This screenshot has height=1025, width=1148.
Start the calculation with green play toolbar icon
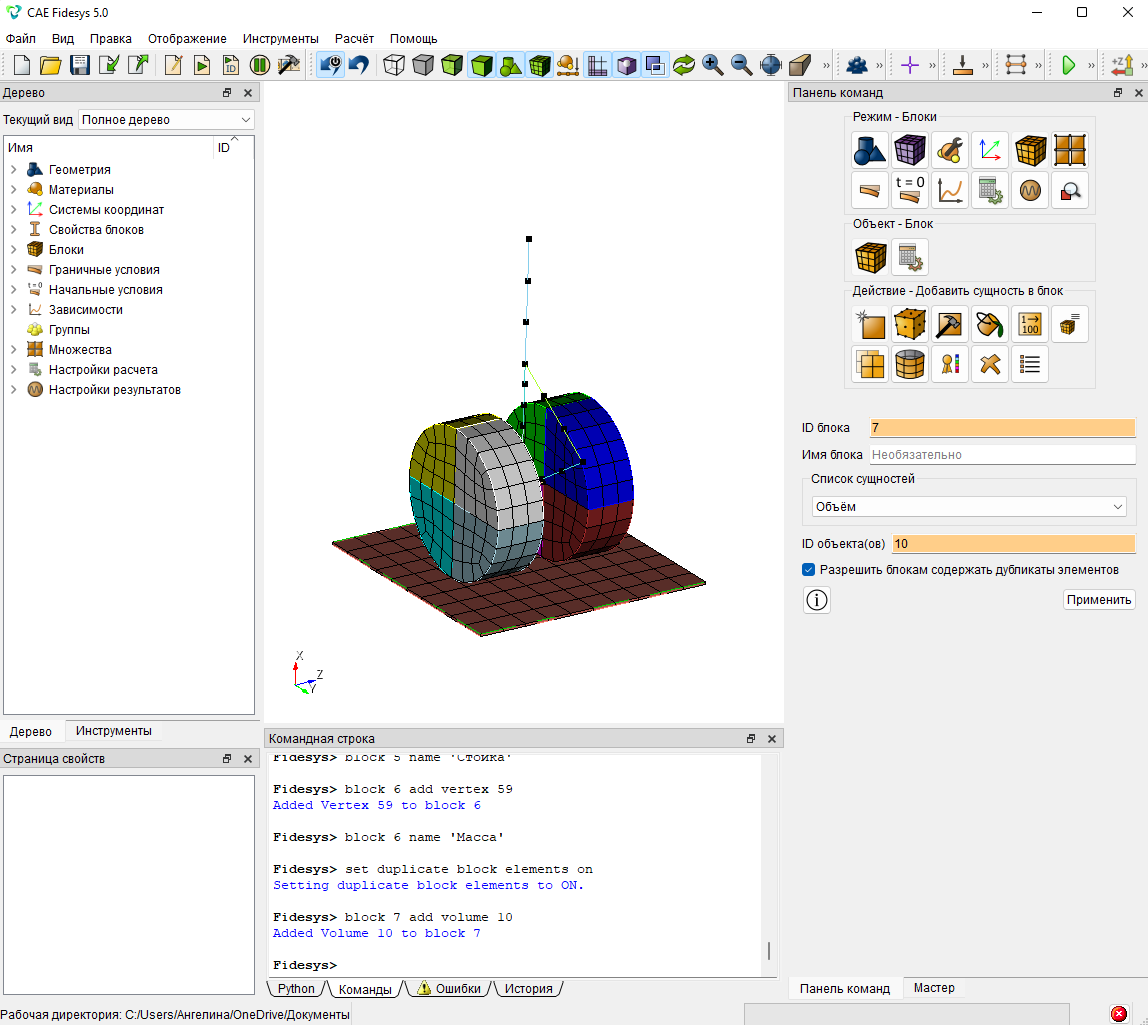[x=1068, y=65]
